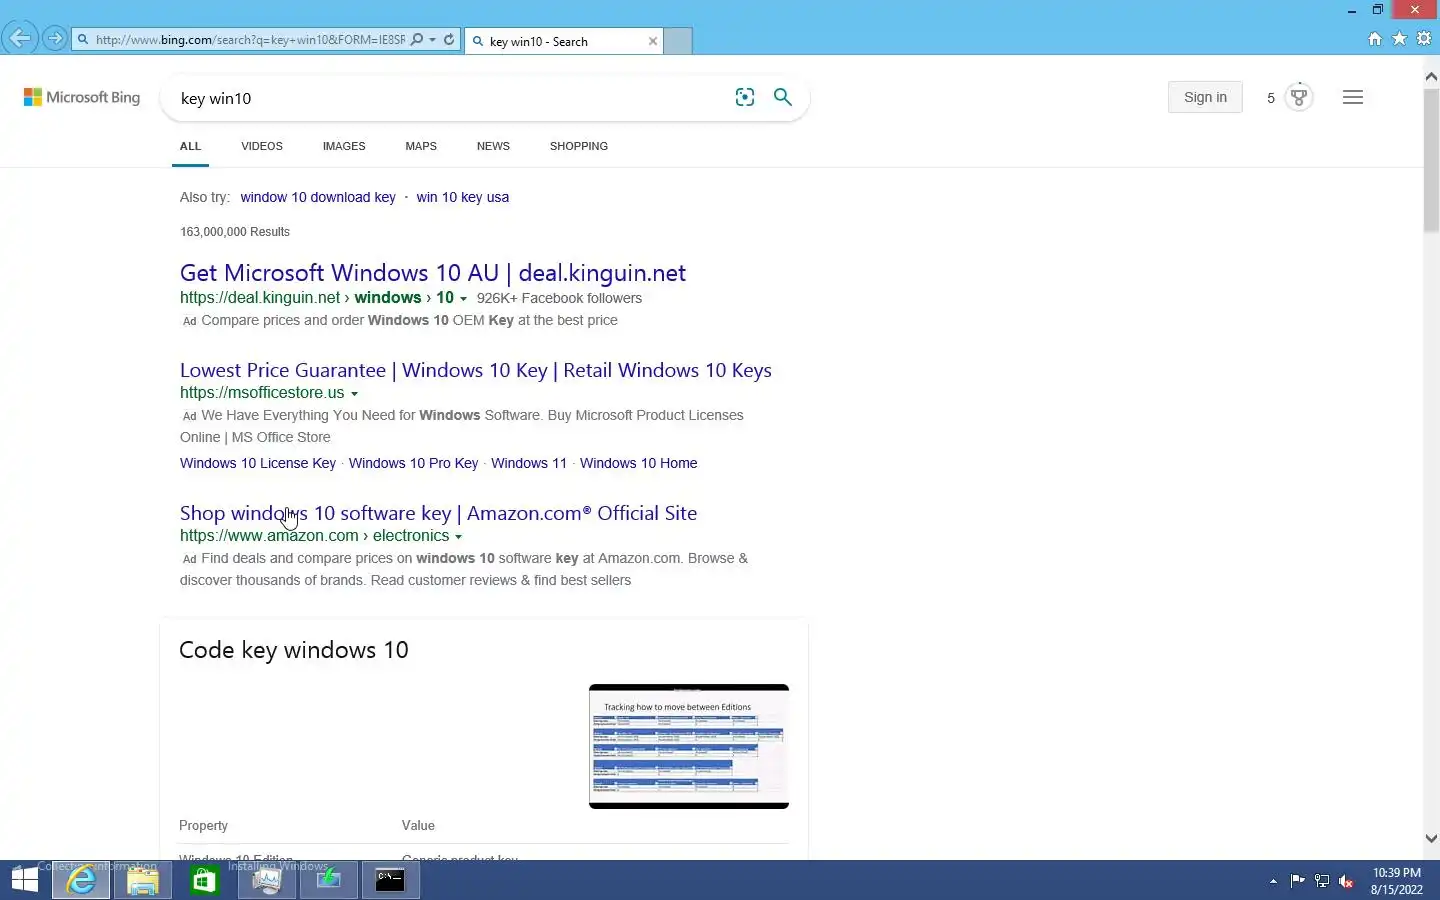Open the Installing Windows taskbar item
Viewport: 1440px width, 900px height.
point(266,880)
